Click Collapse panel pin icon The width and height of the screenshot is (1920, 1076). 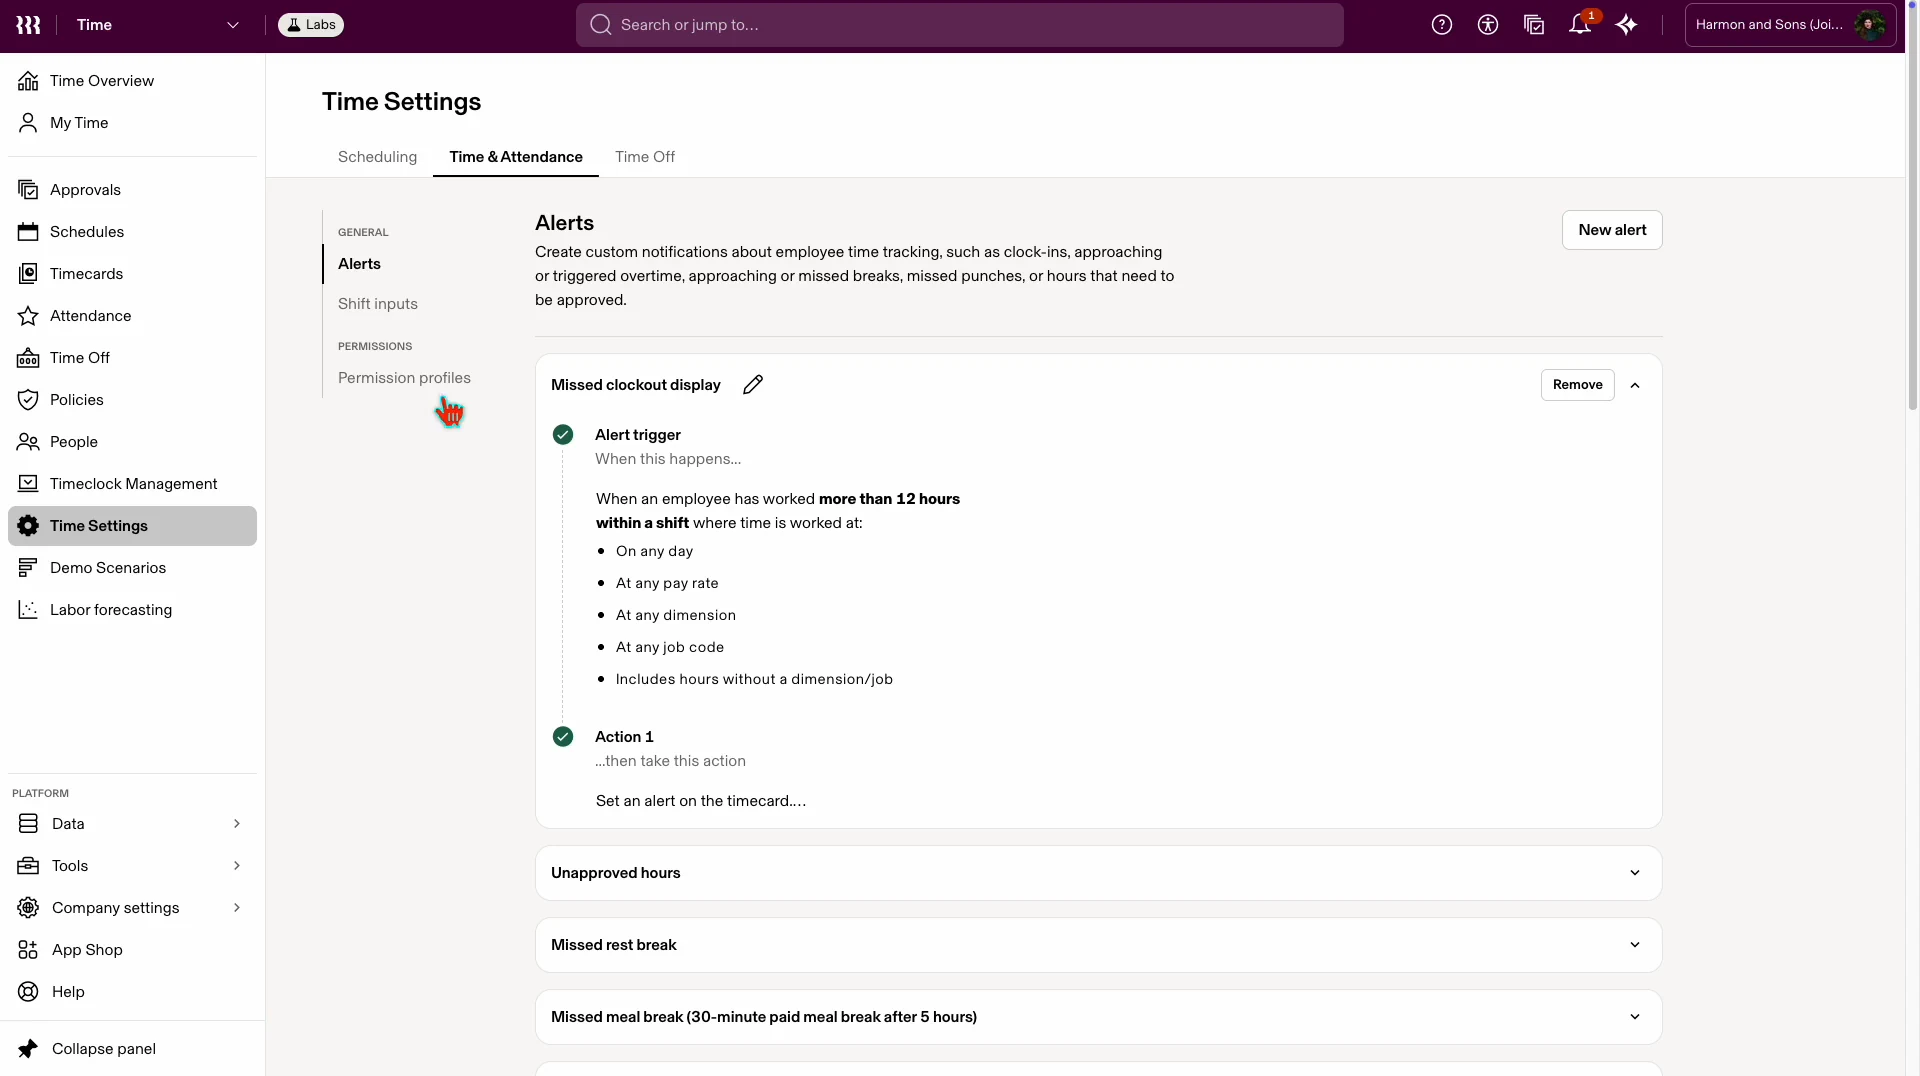coord(28,1049)
